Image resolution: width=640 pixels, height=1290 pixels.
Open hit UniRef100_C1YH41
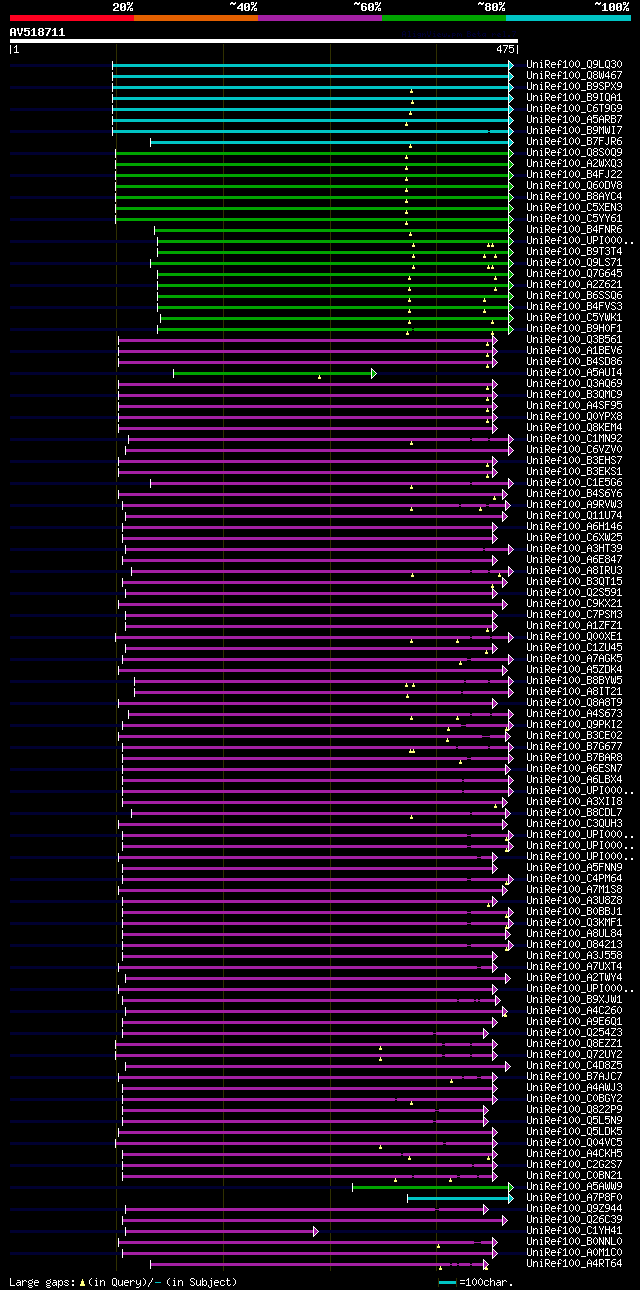tap(574, 1231)
